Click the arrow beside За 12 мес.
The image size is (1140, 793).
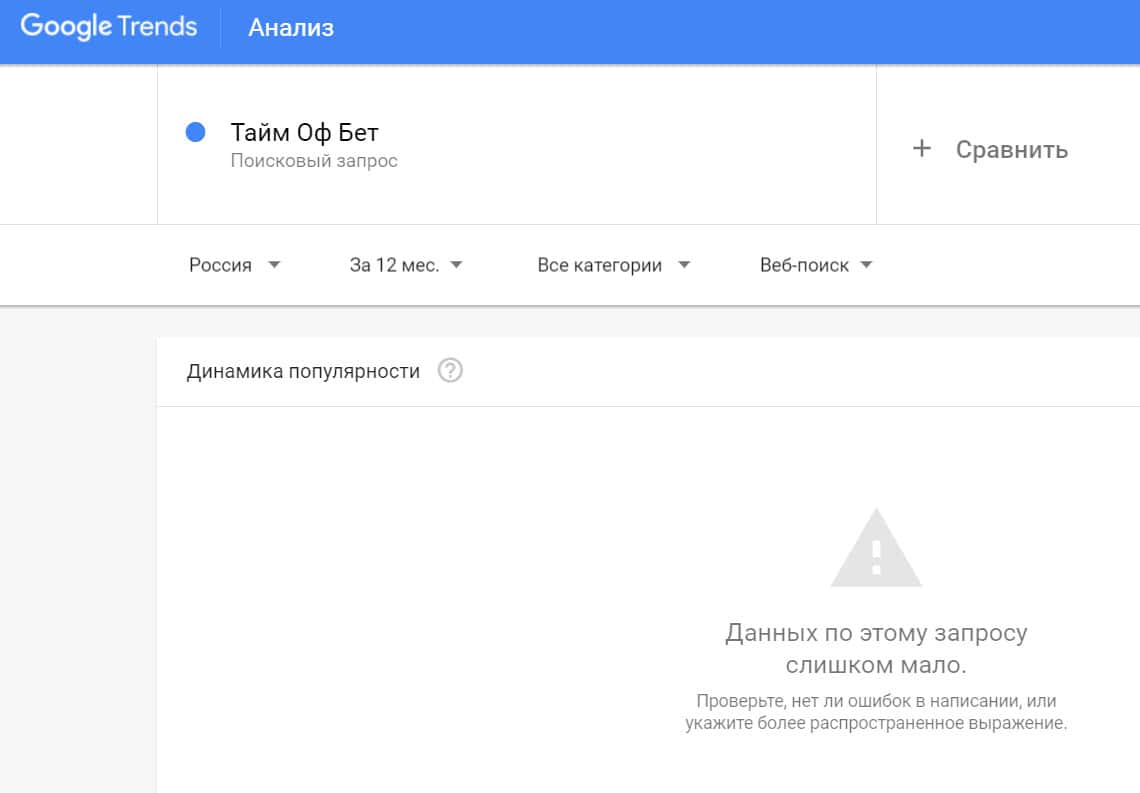pos(456,265)
